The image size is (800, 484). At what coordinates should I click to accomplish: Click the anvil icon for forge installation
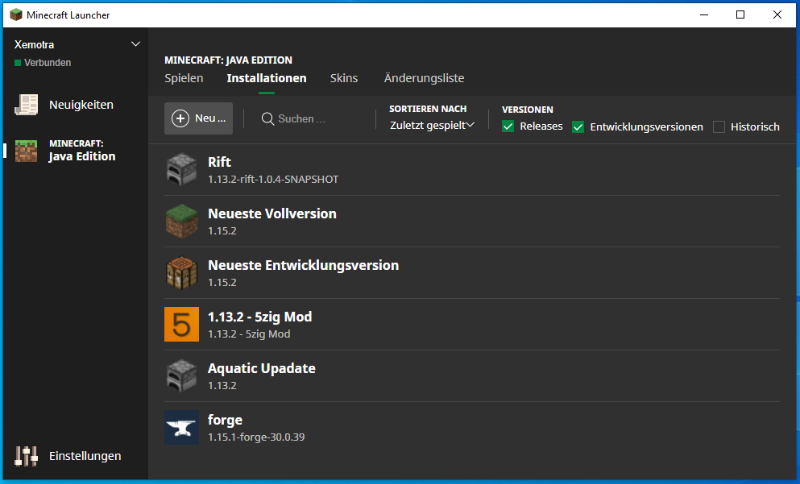(x=181, y=427)
